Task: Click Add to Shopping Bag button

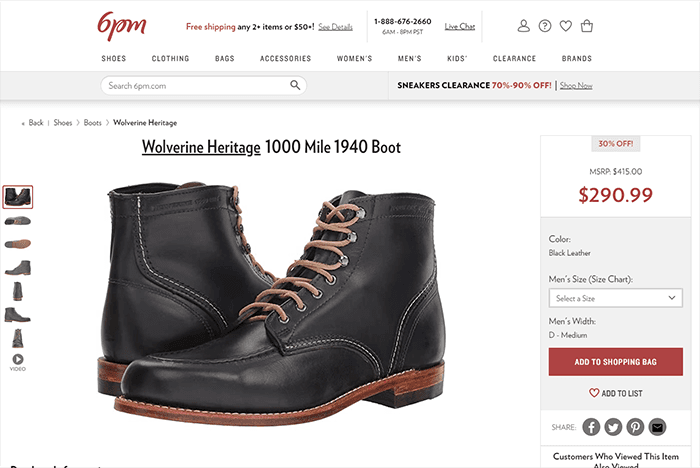Action: coord(616,362)
